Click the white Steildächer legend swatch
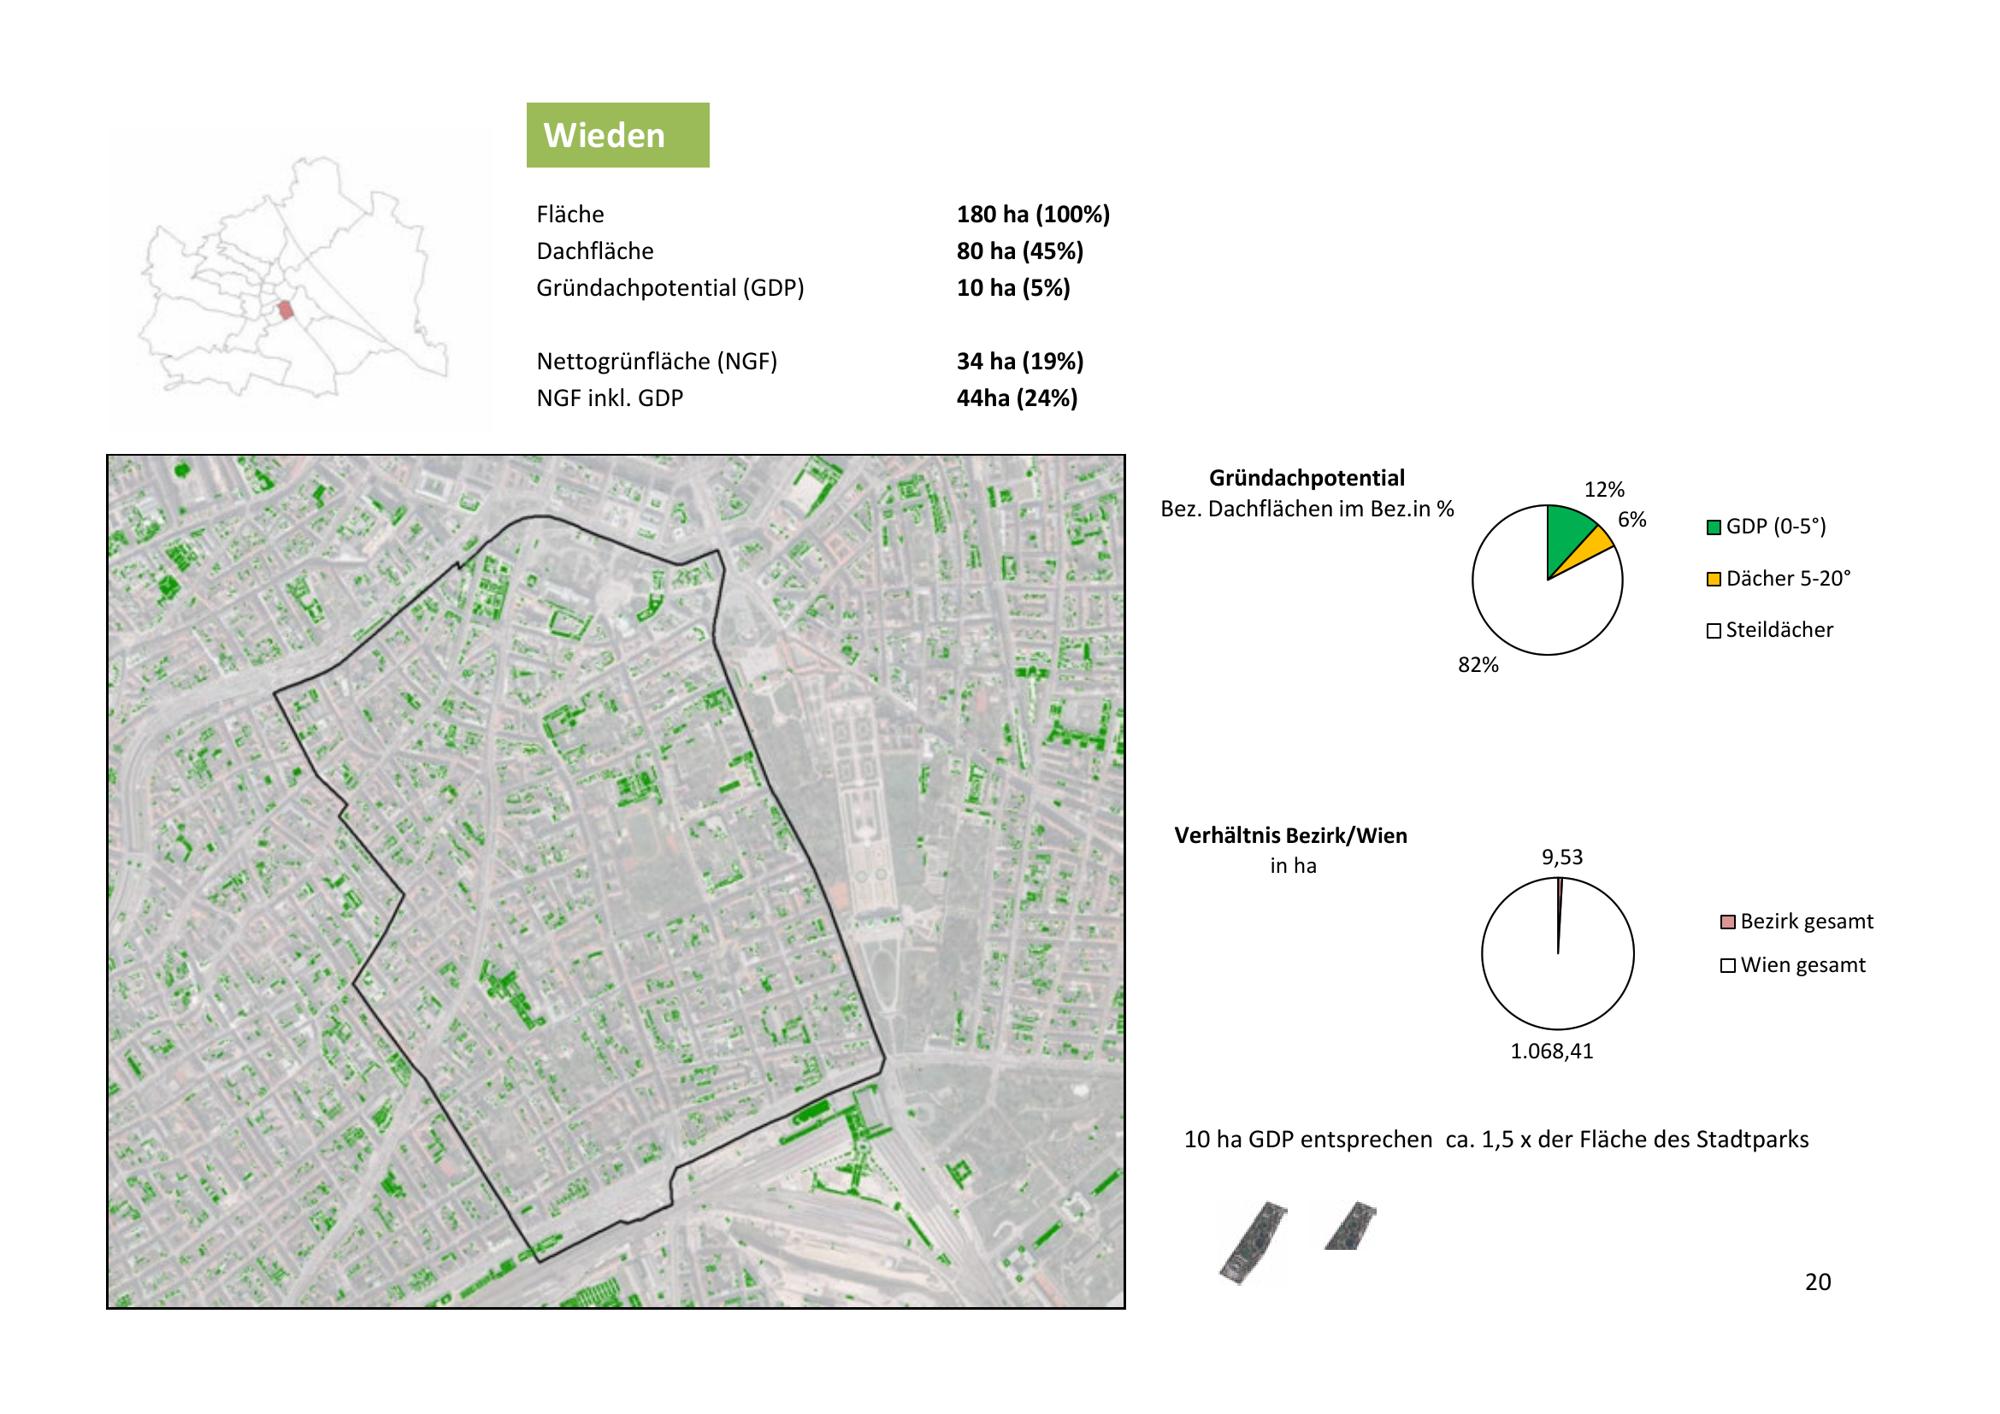Image resolution: width=2000 pixels, height=1414 pixels. point(1713,631)
